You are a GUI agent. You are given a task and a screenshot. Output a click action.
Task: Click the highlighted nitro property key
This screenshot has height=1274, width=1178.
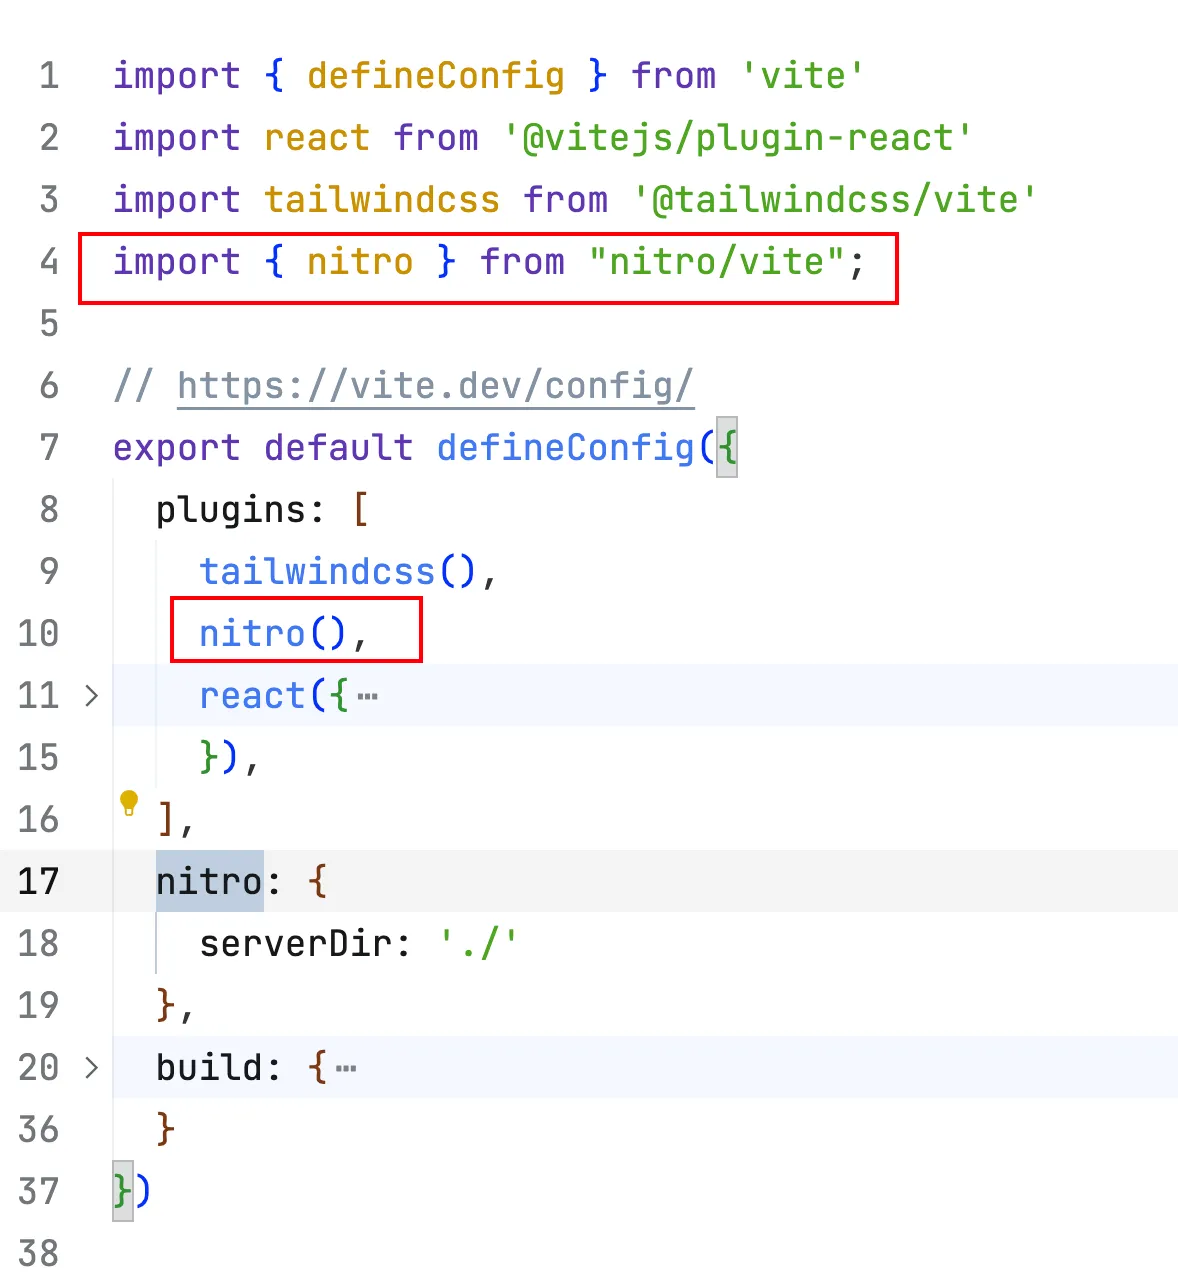pos(209,881)
